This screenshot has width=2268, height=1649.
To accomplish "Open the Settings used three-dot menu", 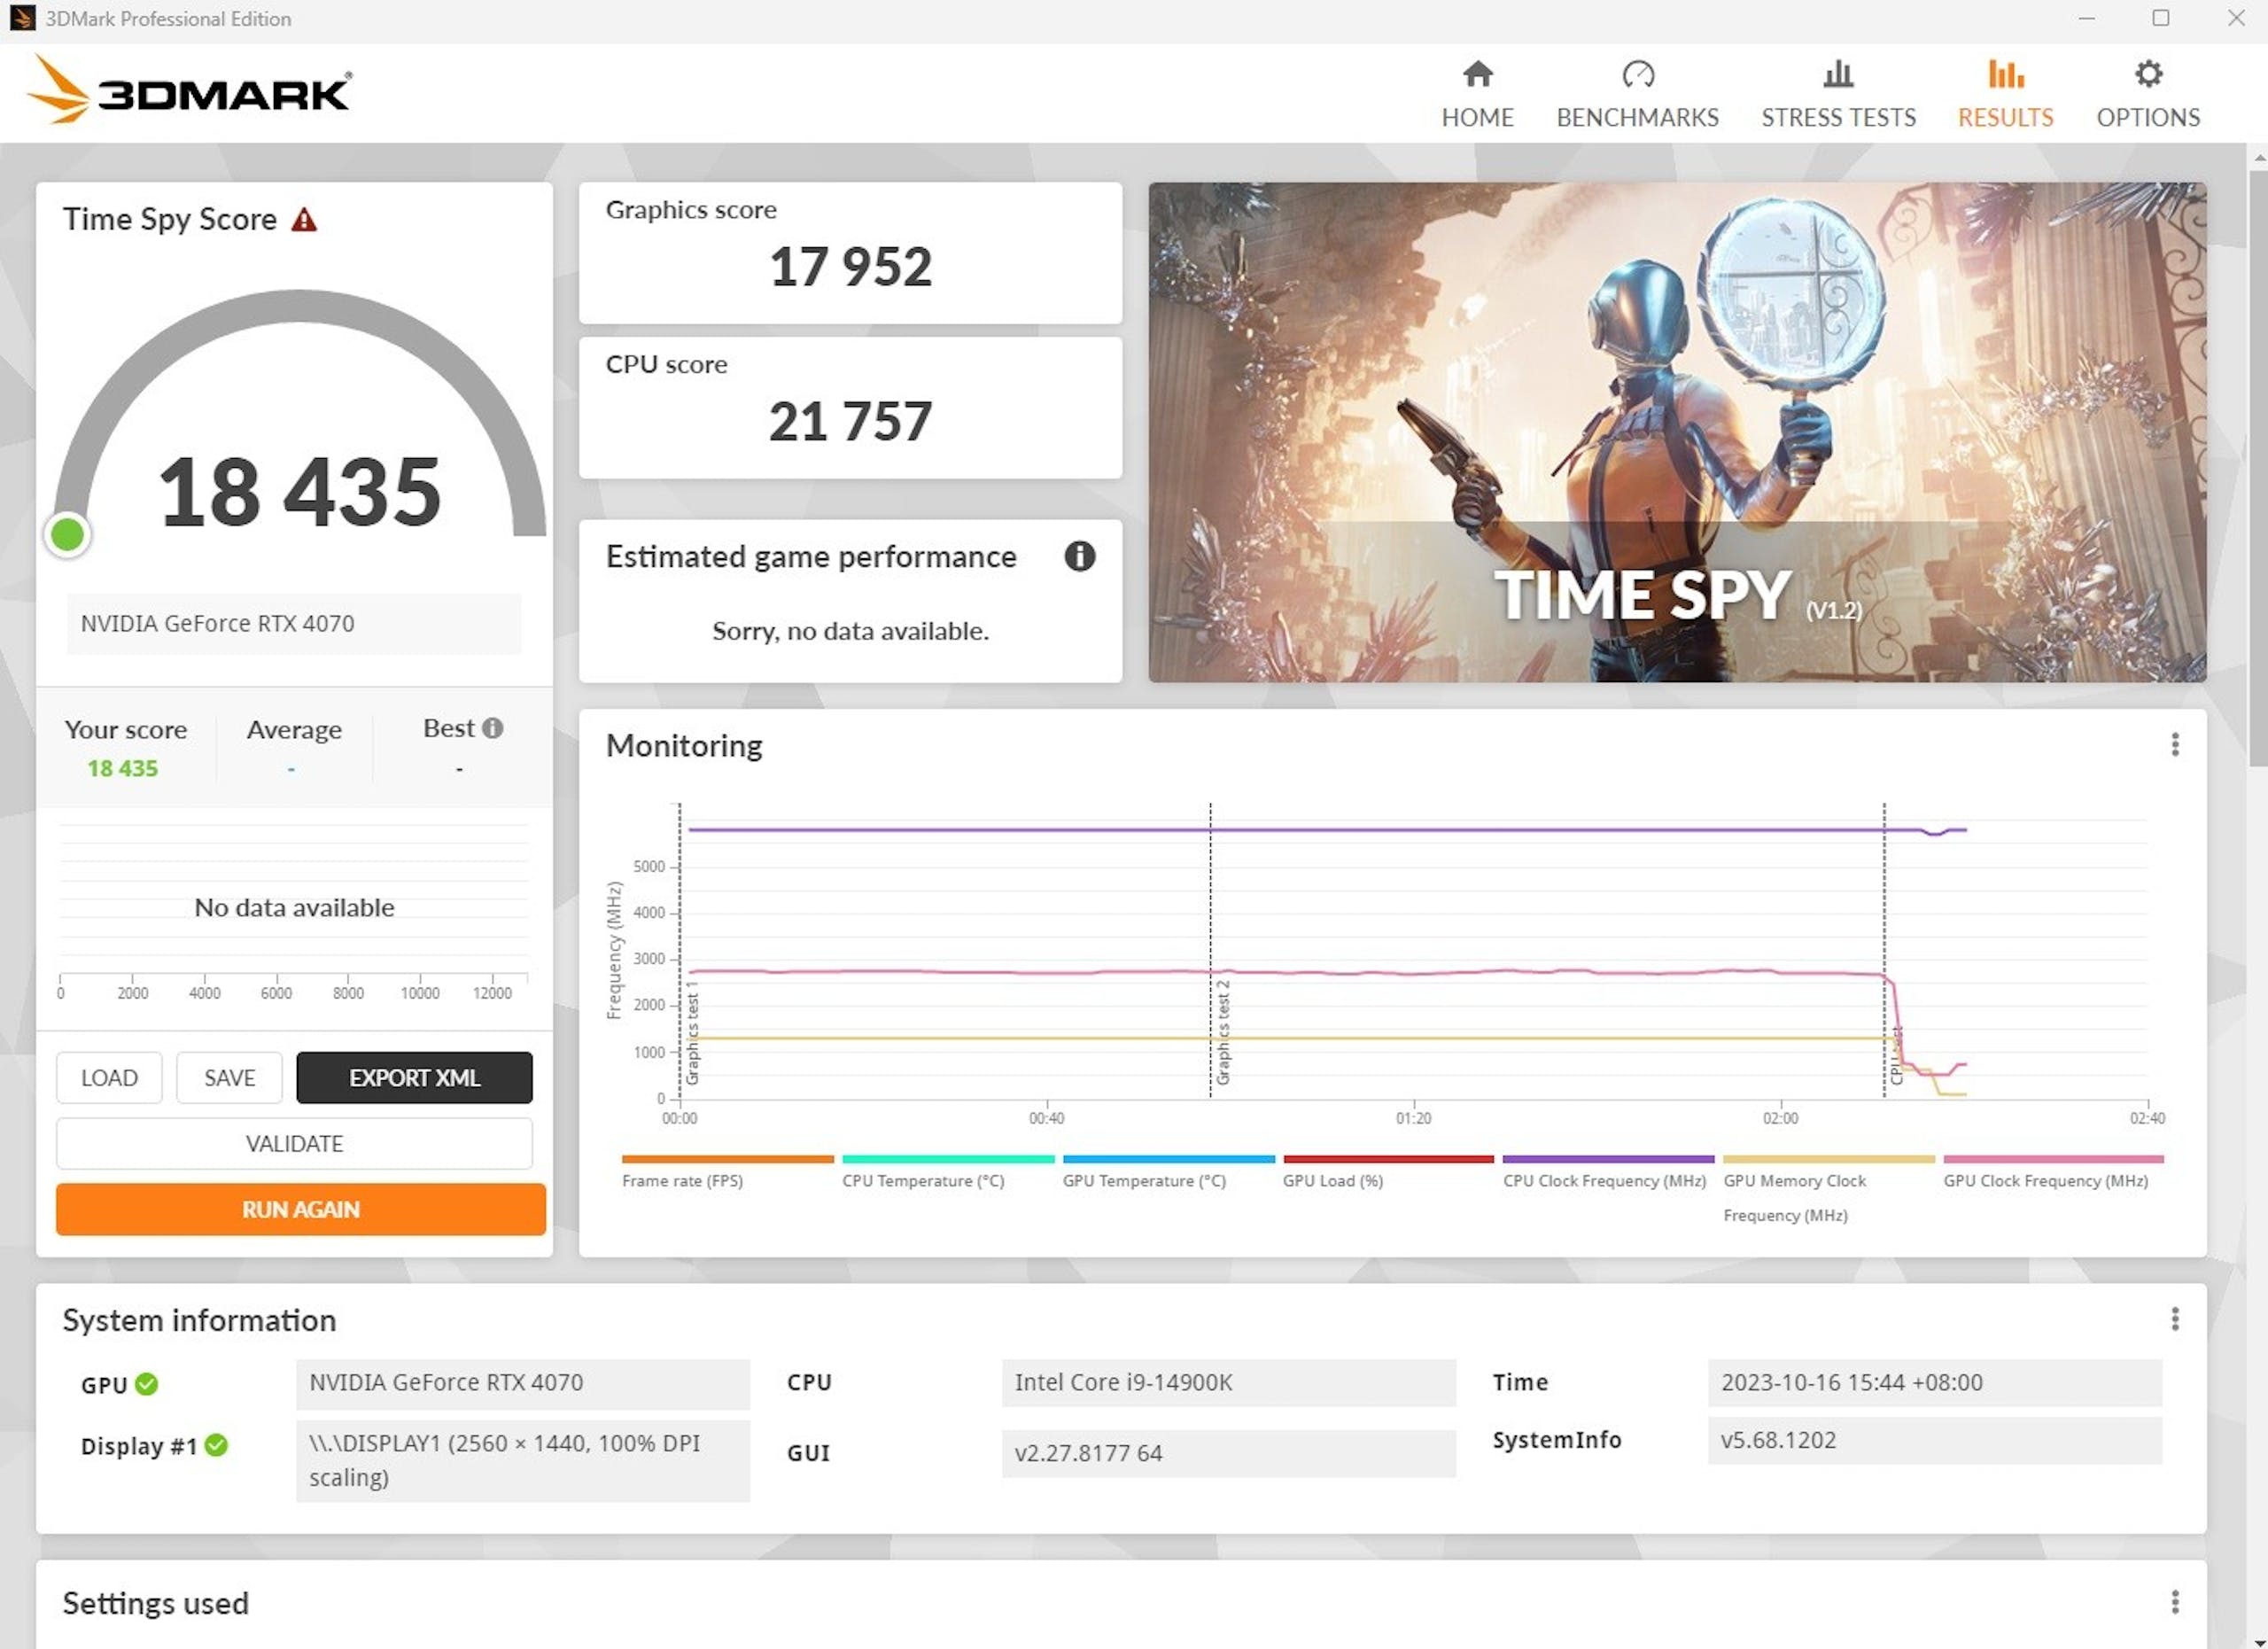I will pos(2174,1602).
